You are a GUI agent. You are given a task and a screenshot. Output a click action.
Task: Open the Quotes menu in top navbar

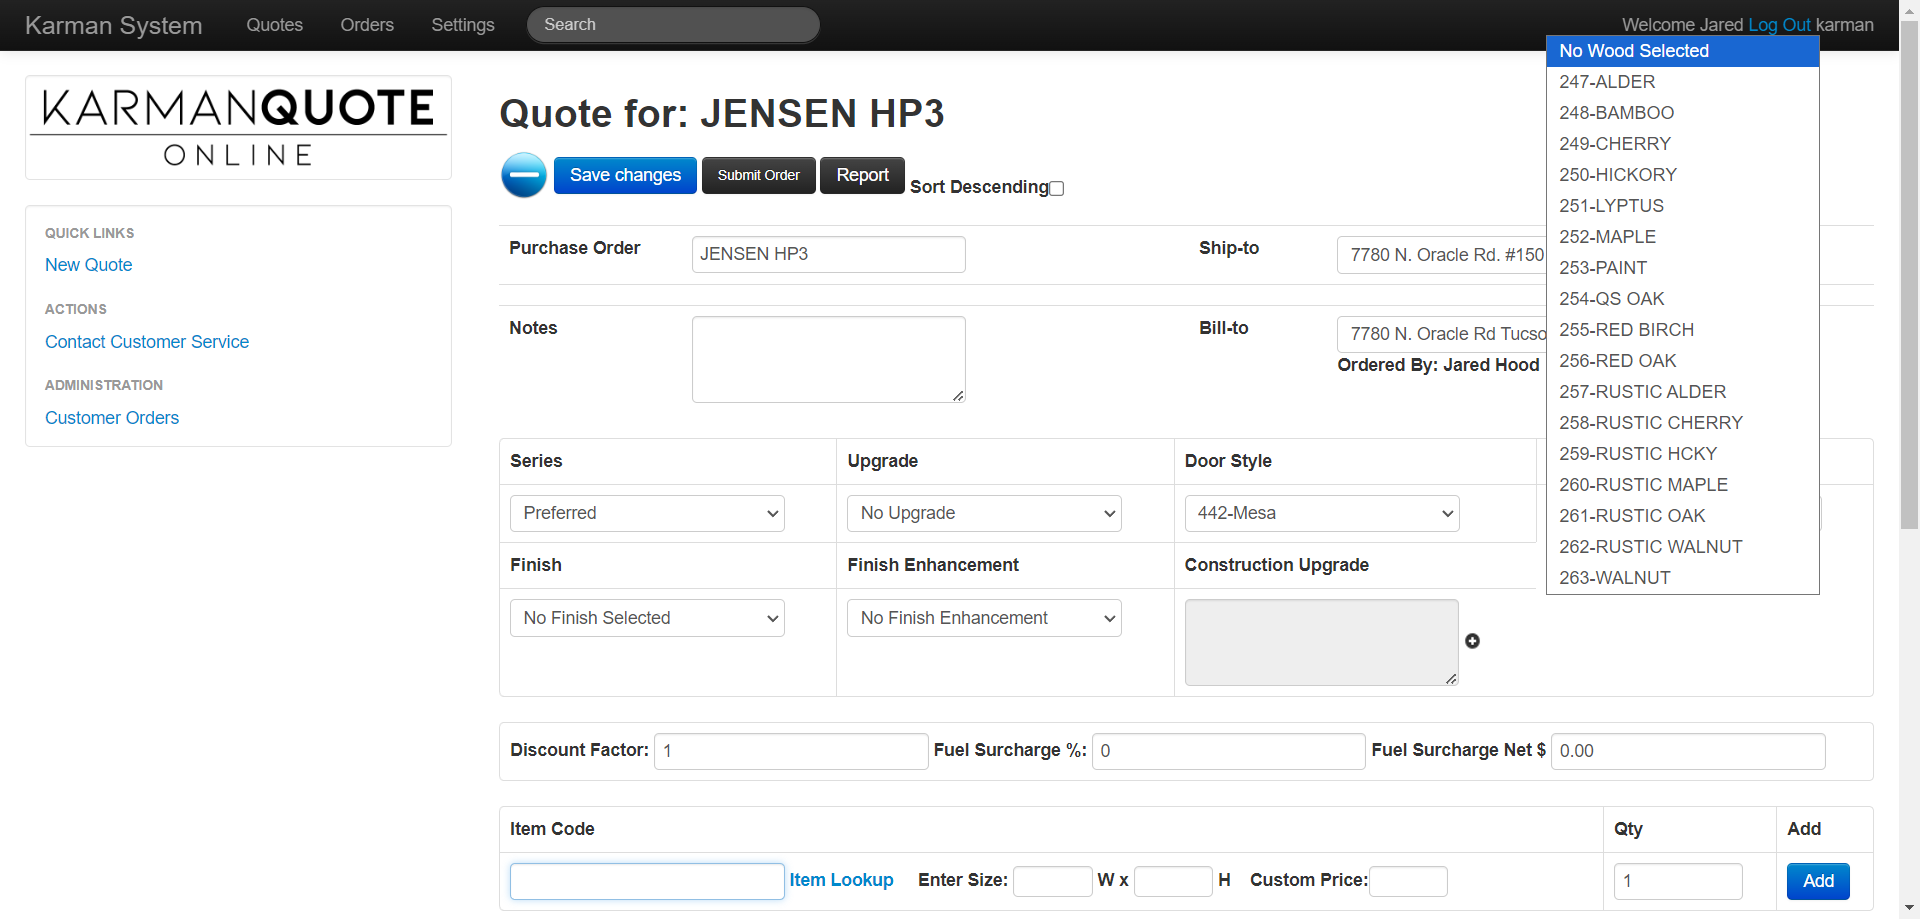point(275,25)
